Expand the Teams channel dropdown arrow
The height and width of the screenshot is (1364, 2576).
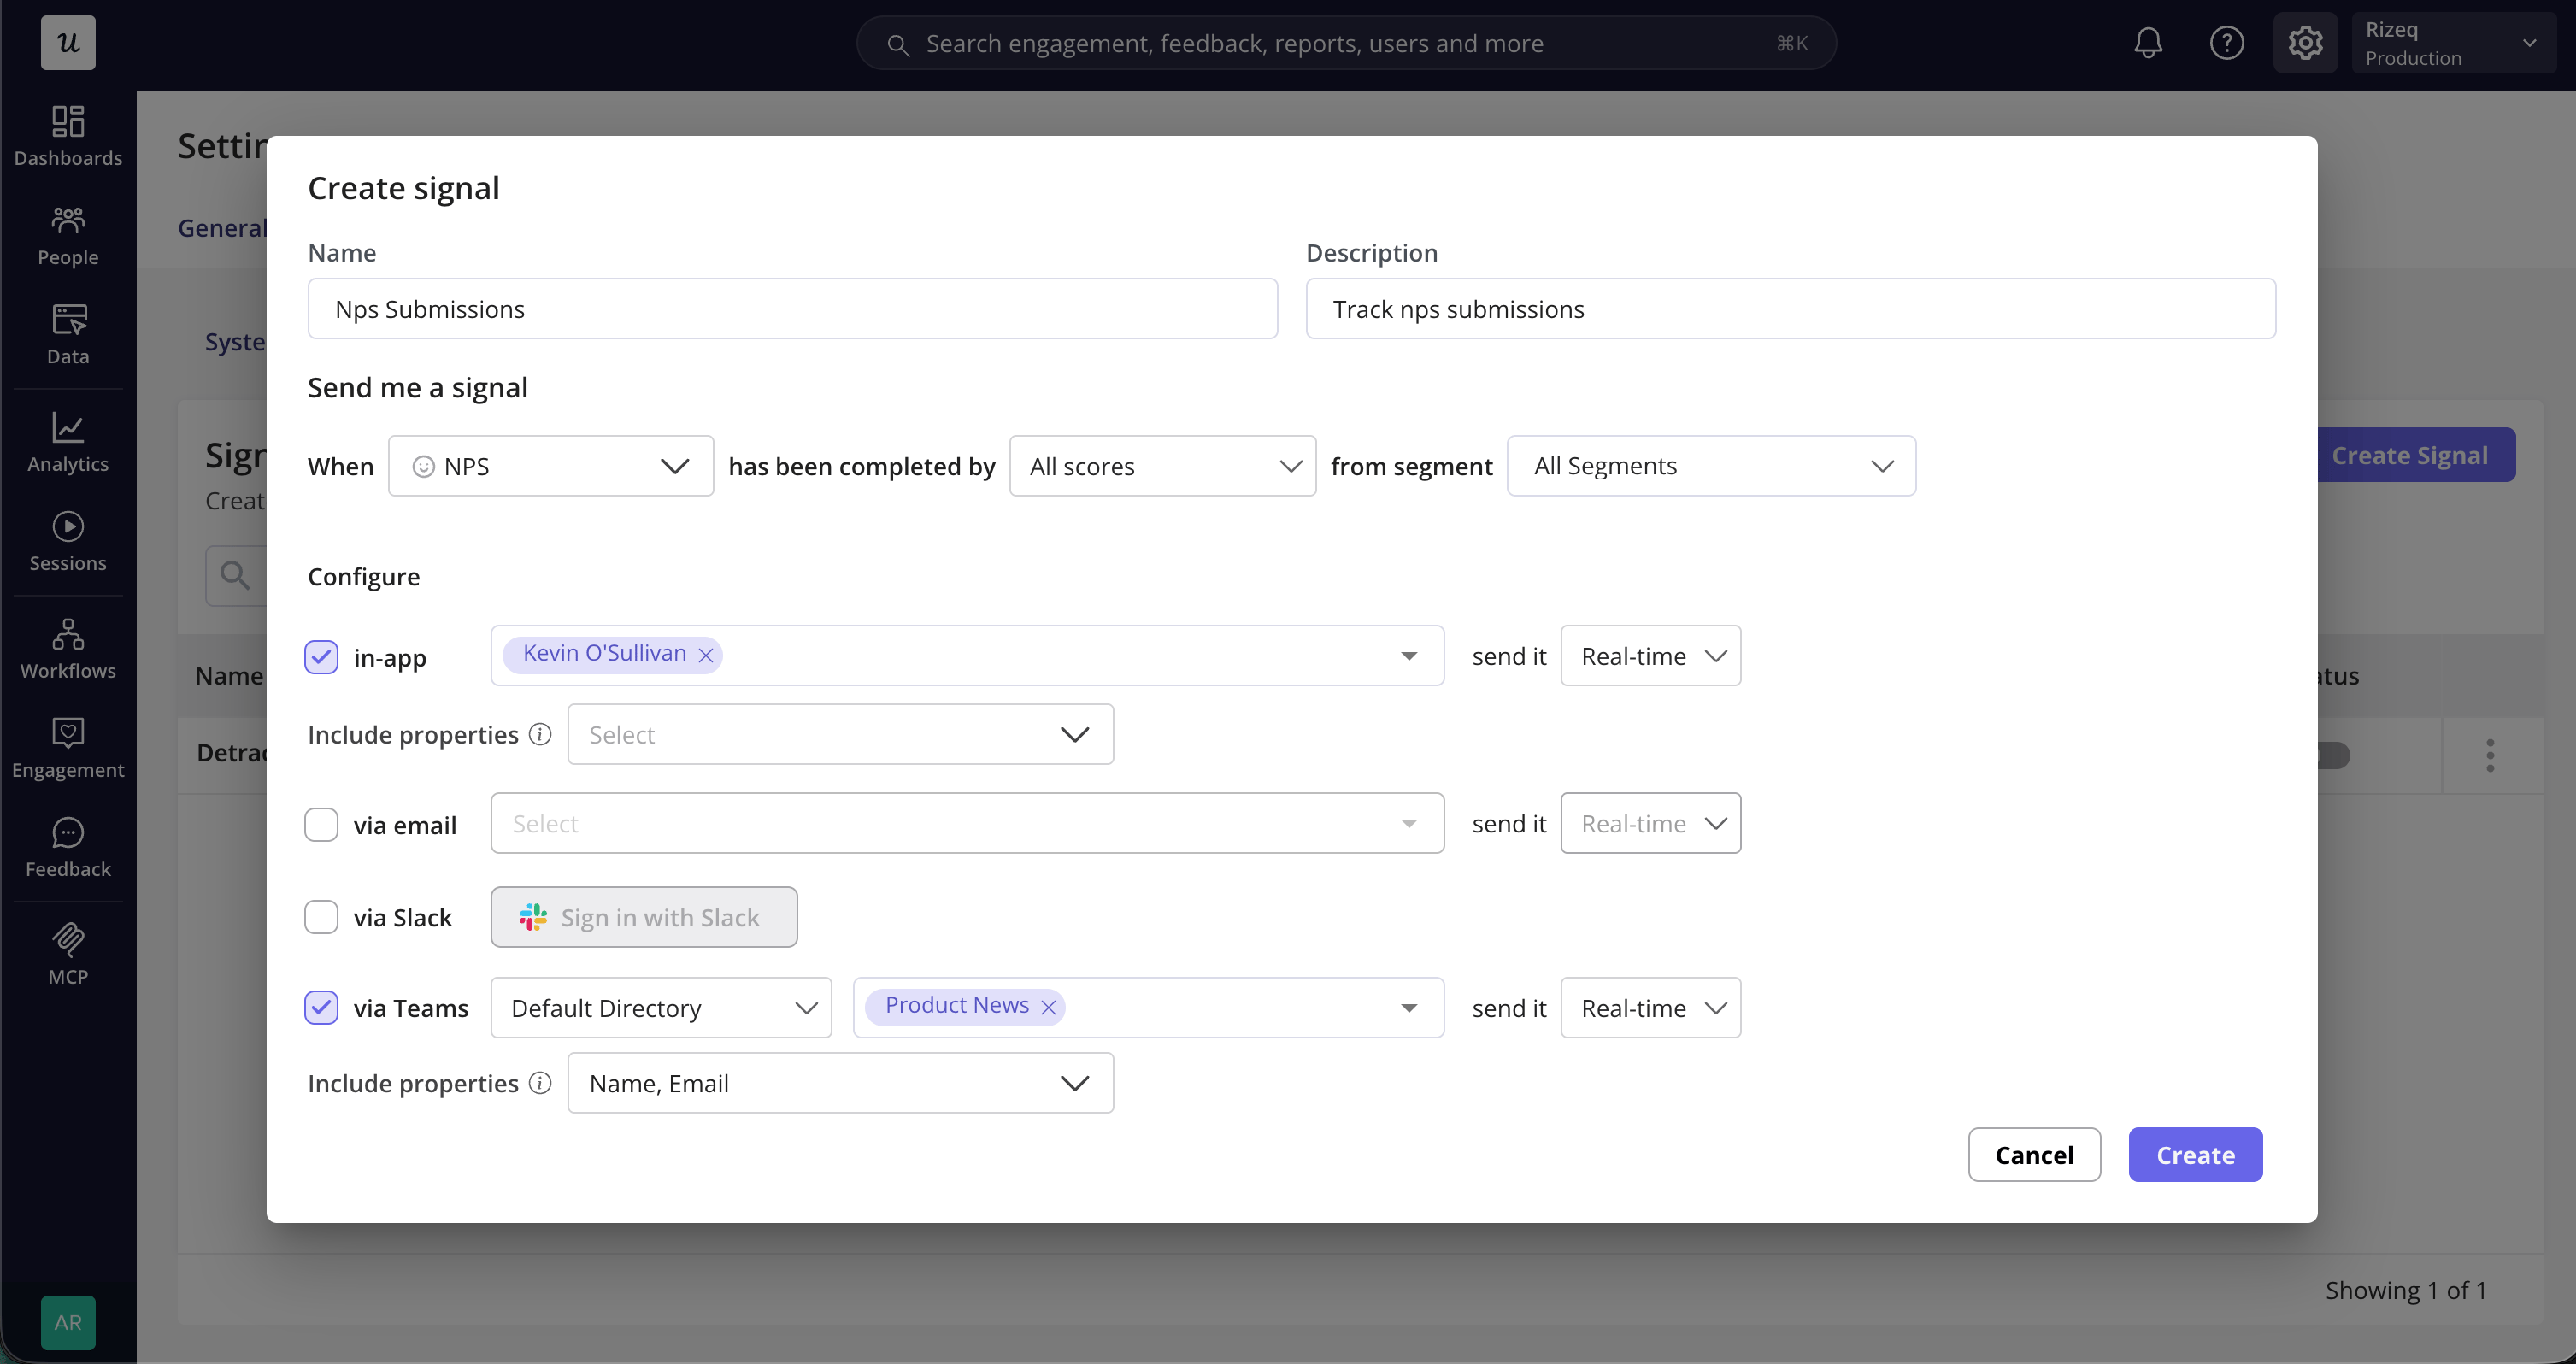1409,1008
